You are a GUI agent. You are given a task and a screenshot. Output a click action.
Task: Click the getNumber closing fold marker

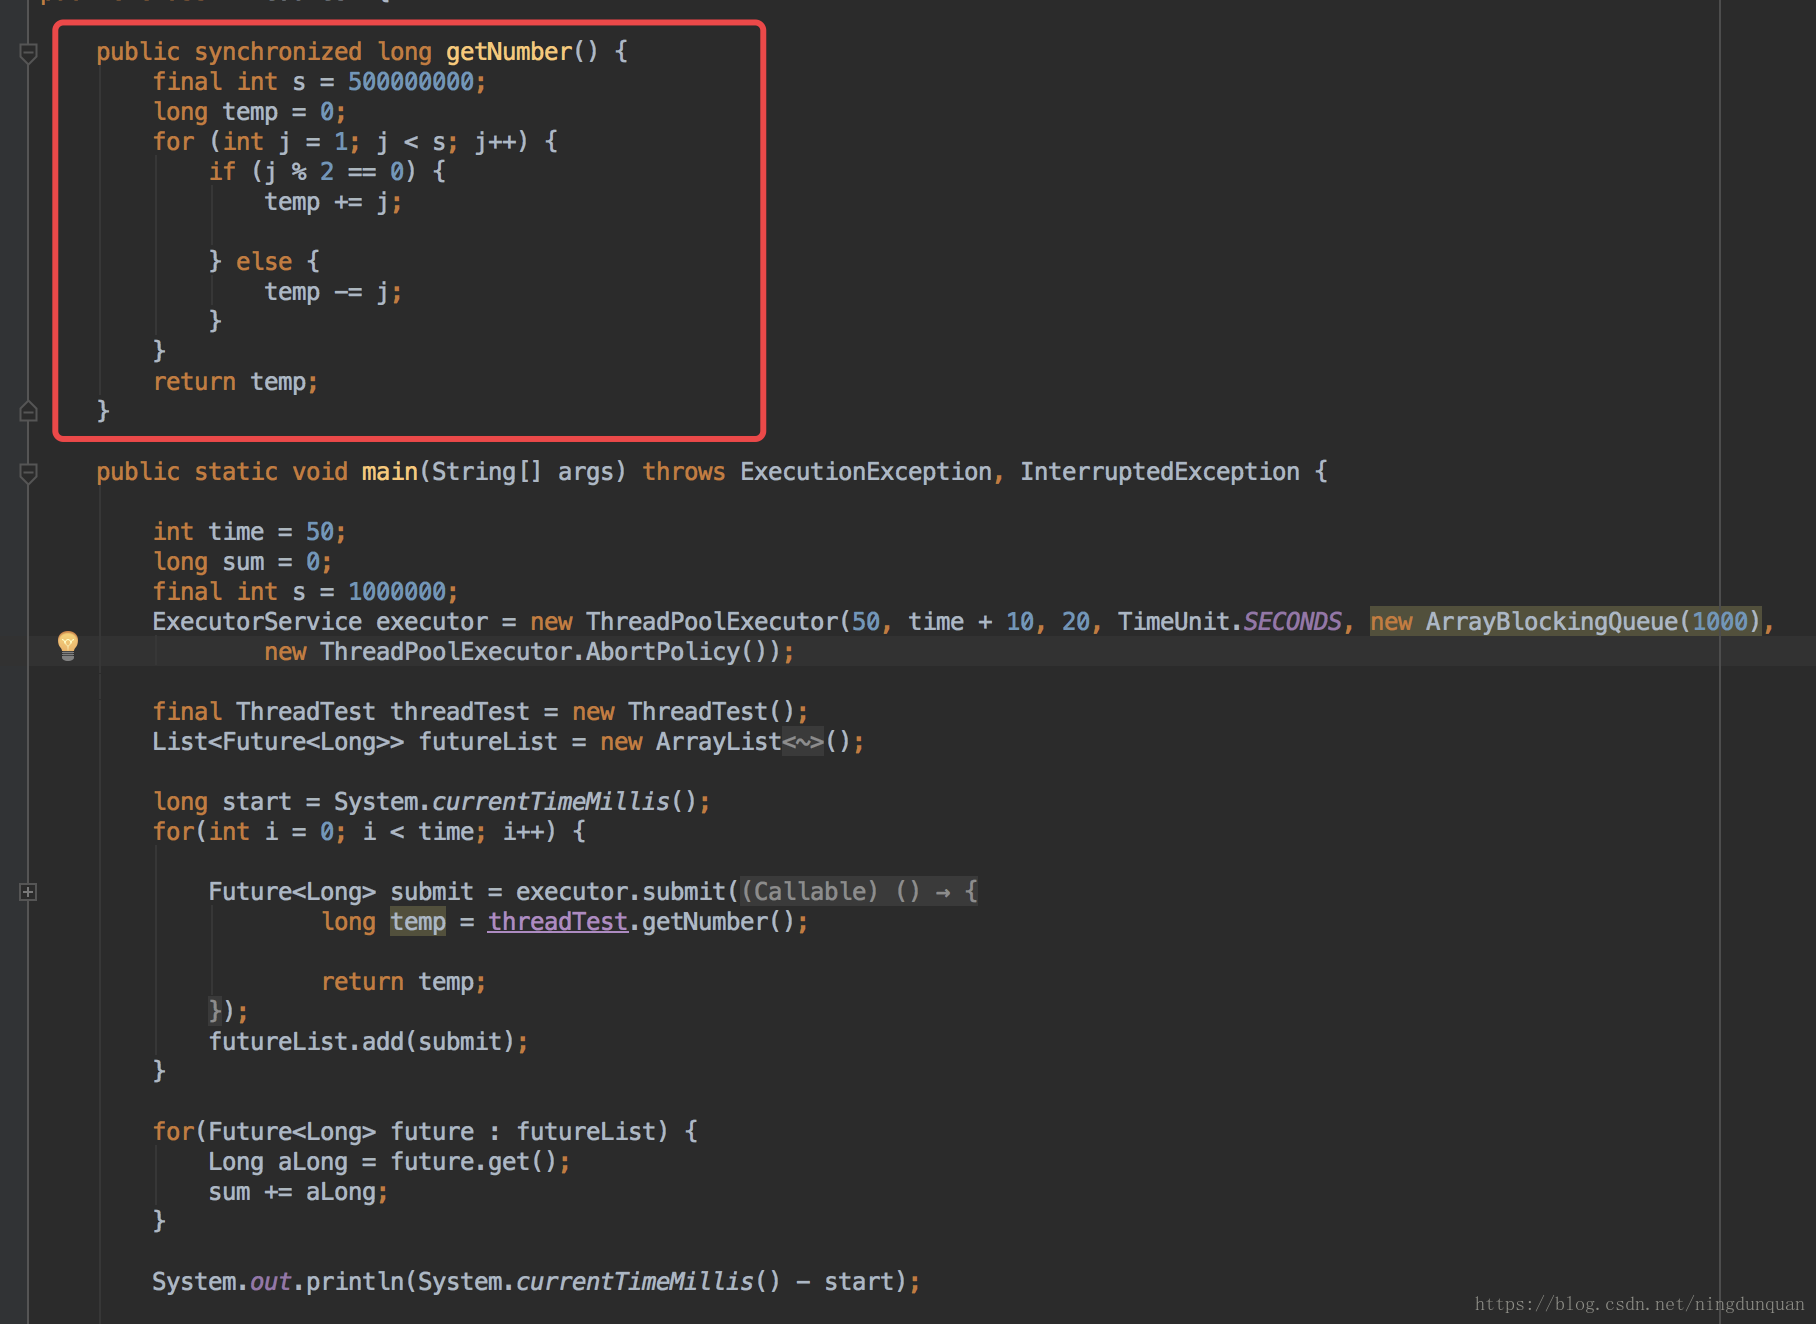click(x=29, y=411)
